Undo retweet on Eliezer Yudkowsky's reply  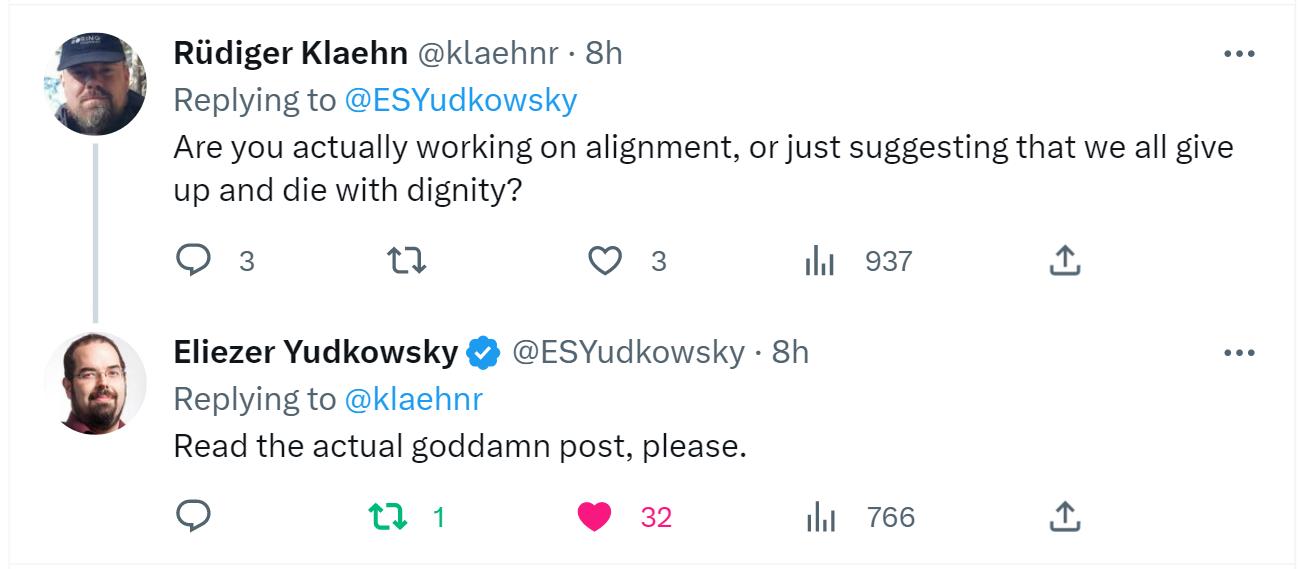388,517
